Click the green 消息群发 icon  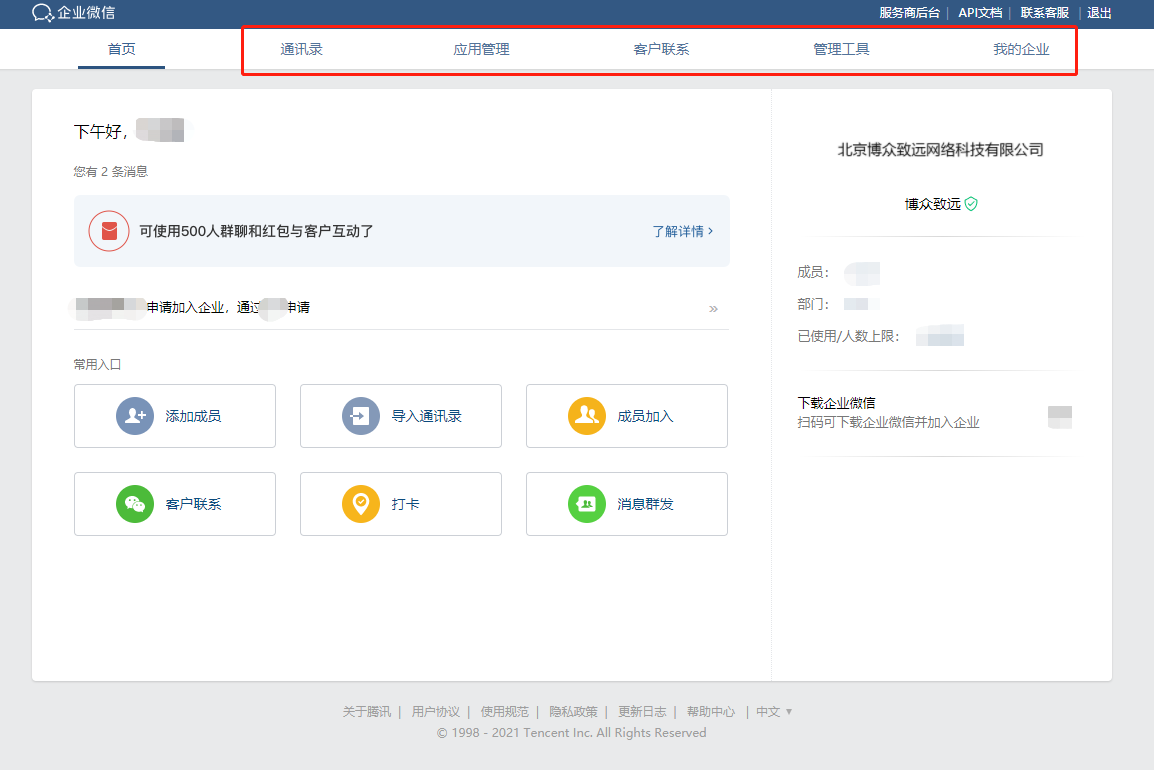[587, 504]
